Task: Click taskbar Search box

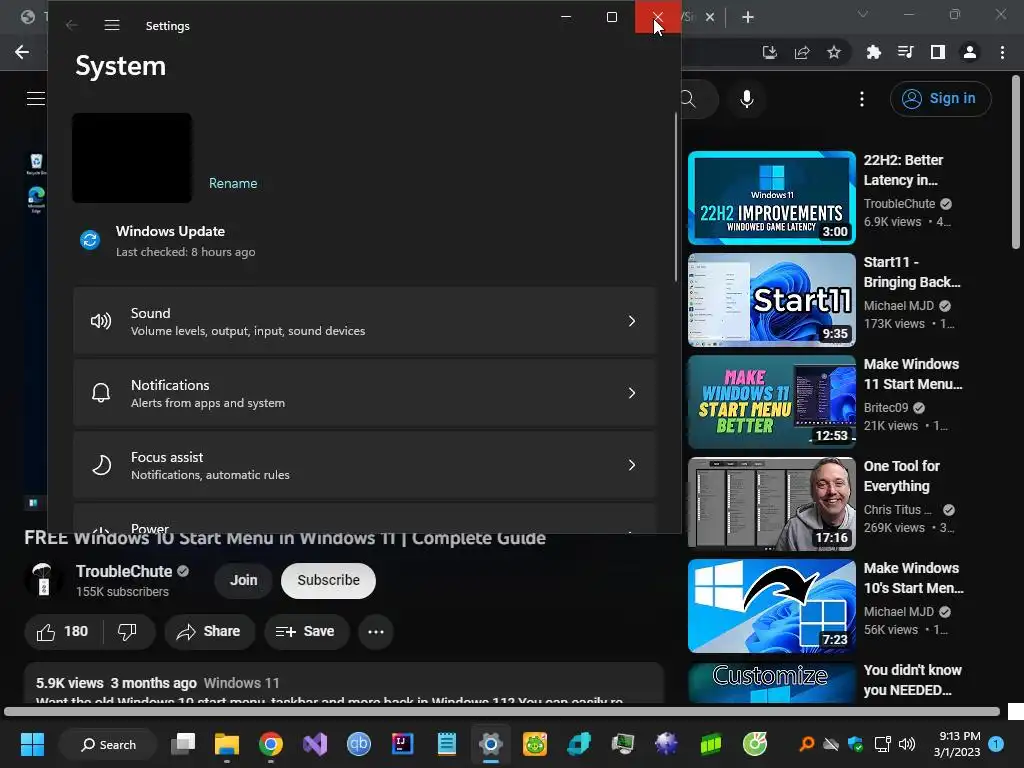Action: click(x=108, y=744)
